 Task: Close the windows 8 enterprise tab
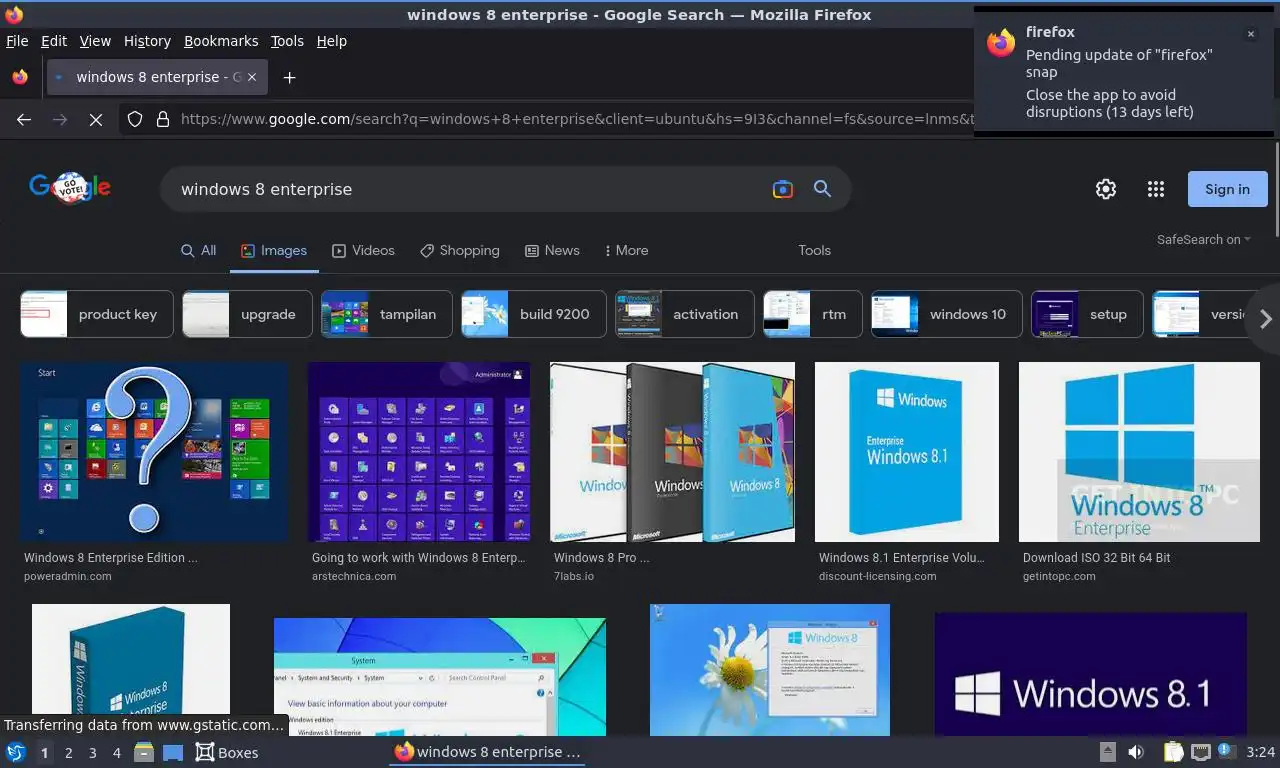tap(251, 77)
